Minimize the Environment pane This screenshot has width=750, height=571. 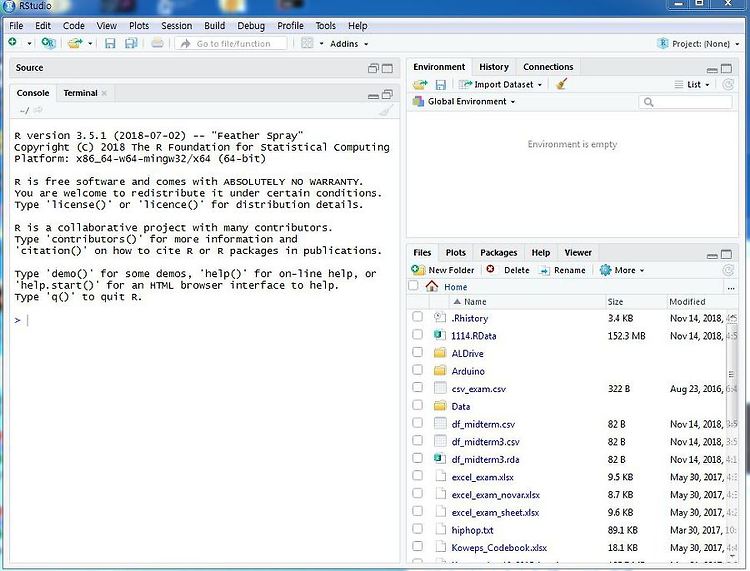tap(712, 69)
